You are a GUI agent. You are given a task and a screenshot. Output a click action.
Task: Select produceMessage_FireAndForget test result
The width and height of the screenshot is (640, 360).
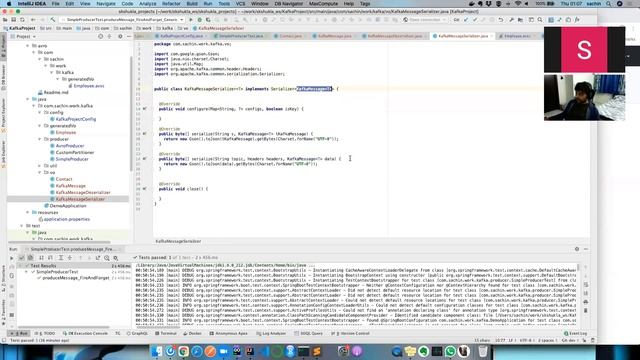[76, 278]
